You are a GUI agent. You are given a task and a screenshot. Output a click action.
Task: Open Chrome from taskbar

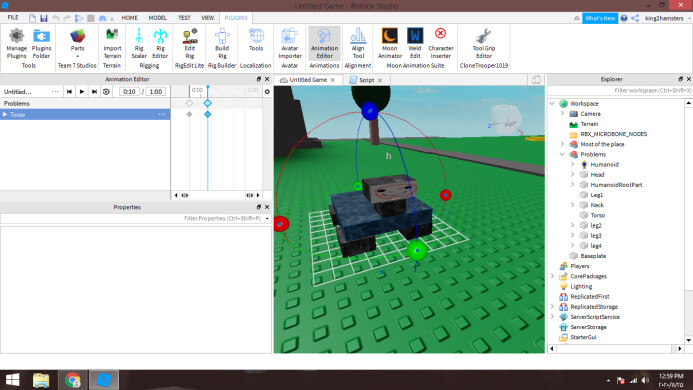pyautogui.click(x=72, y=380)
